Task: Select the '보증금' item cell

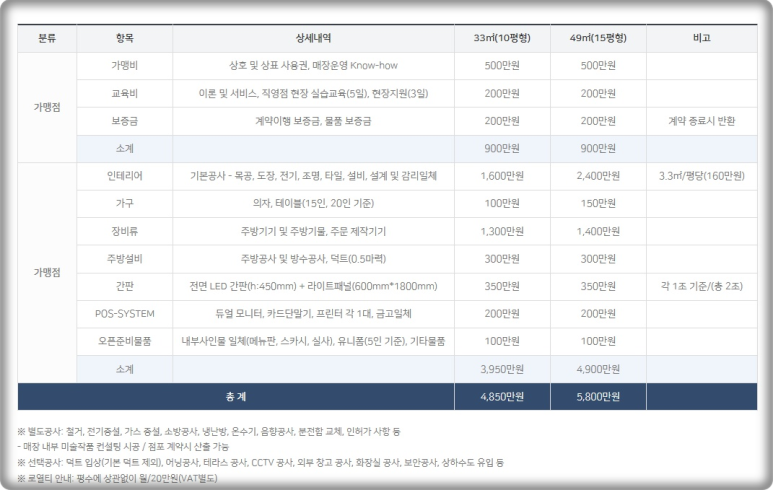Action: [x=125, y=121]
